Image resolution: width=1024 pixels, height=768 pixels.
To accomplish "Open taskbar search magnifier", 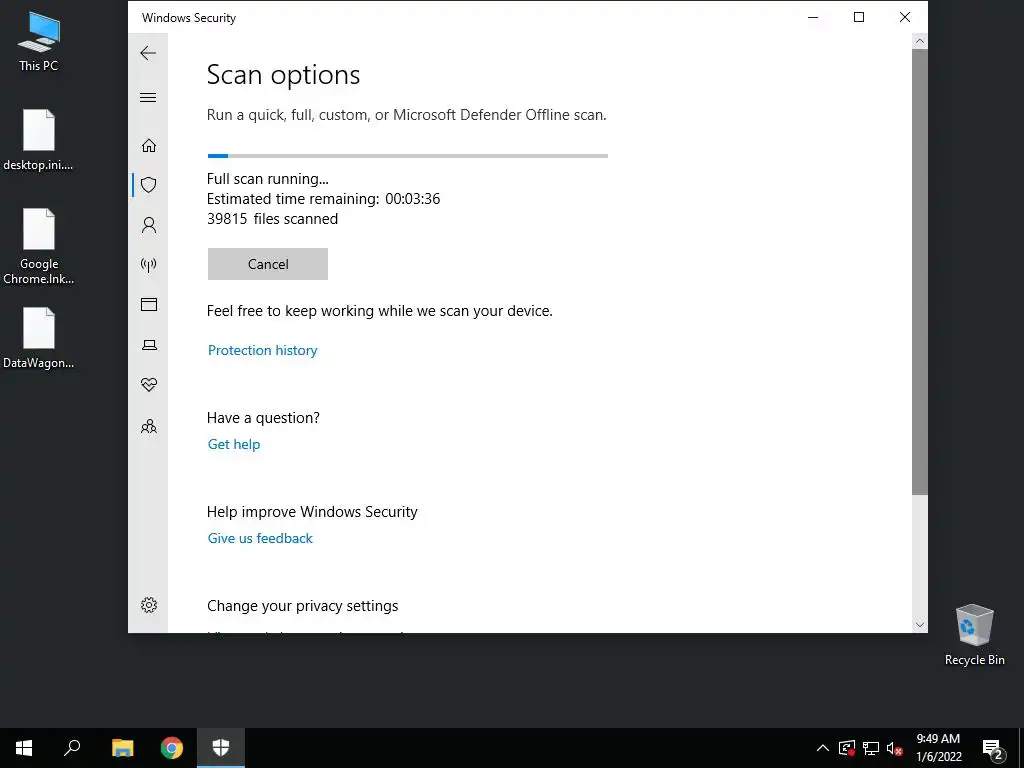I will [x=72, y=748].
